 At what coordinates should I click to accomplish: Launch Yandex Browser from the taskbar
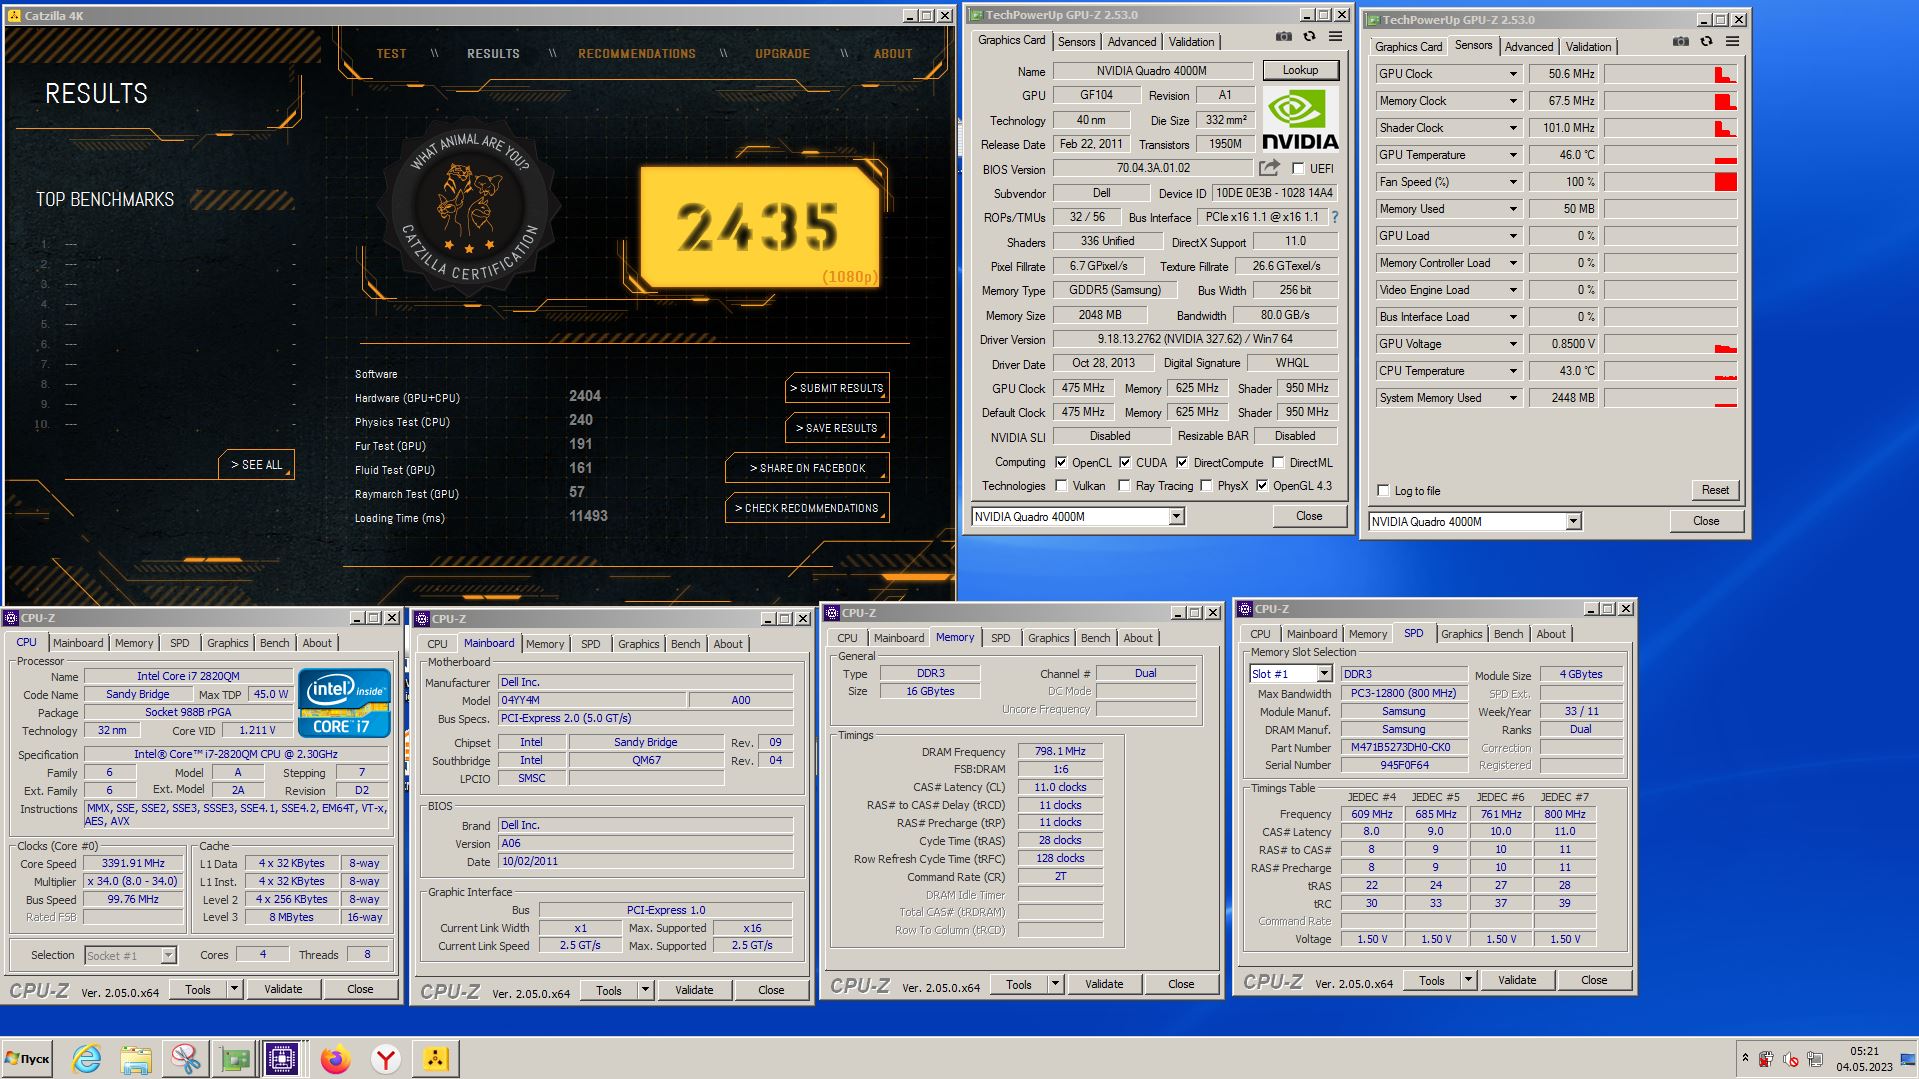(386, 1058)
